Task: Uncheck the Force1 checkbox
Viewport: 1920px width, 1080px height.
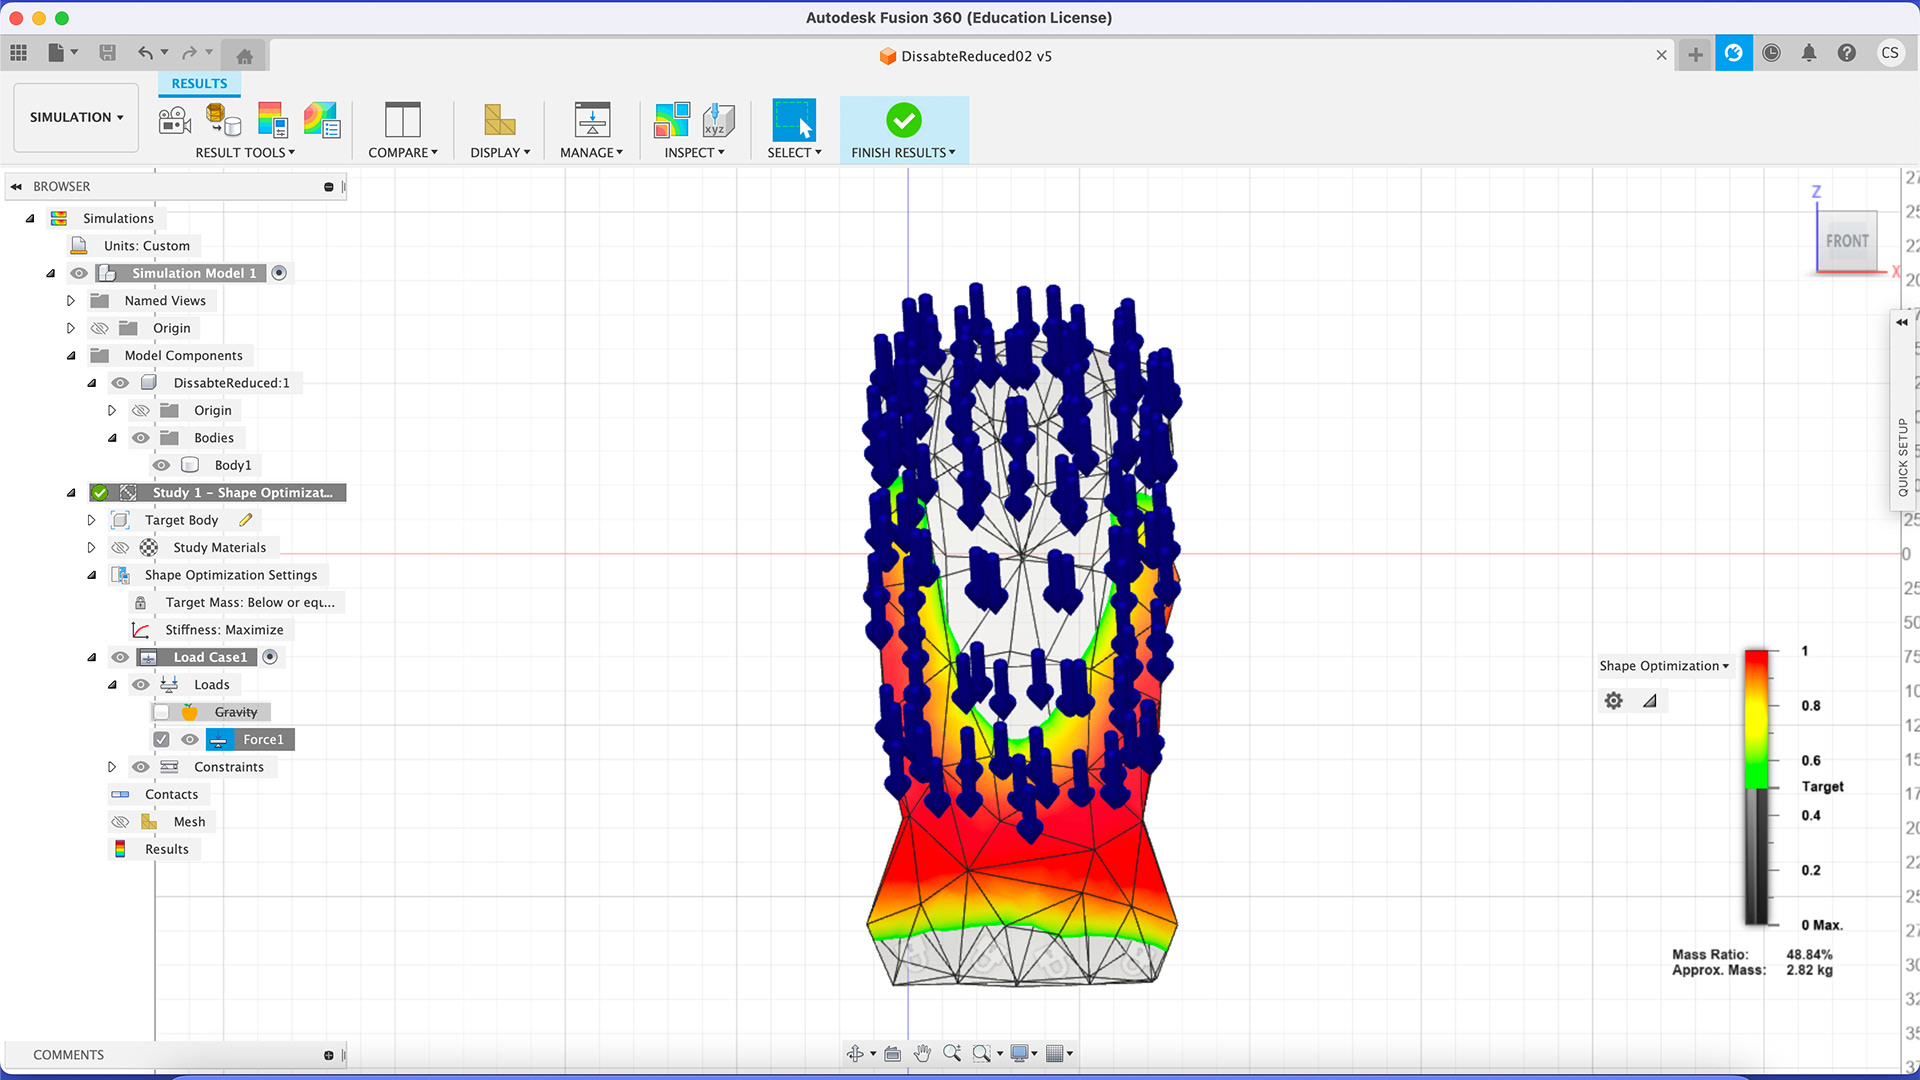Action: click(x=161, y=739)
